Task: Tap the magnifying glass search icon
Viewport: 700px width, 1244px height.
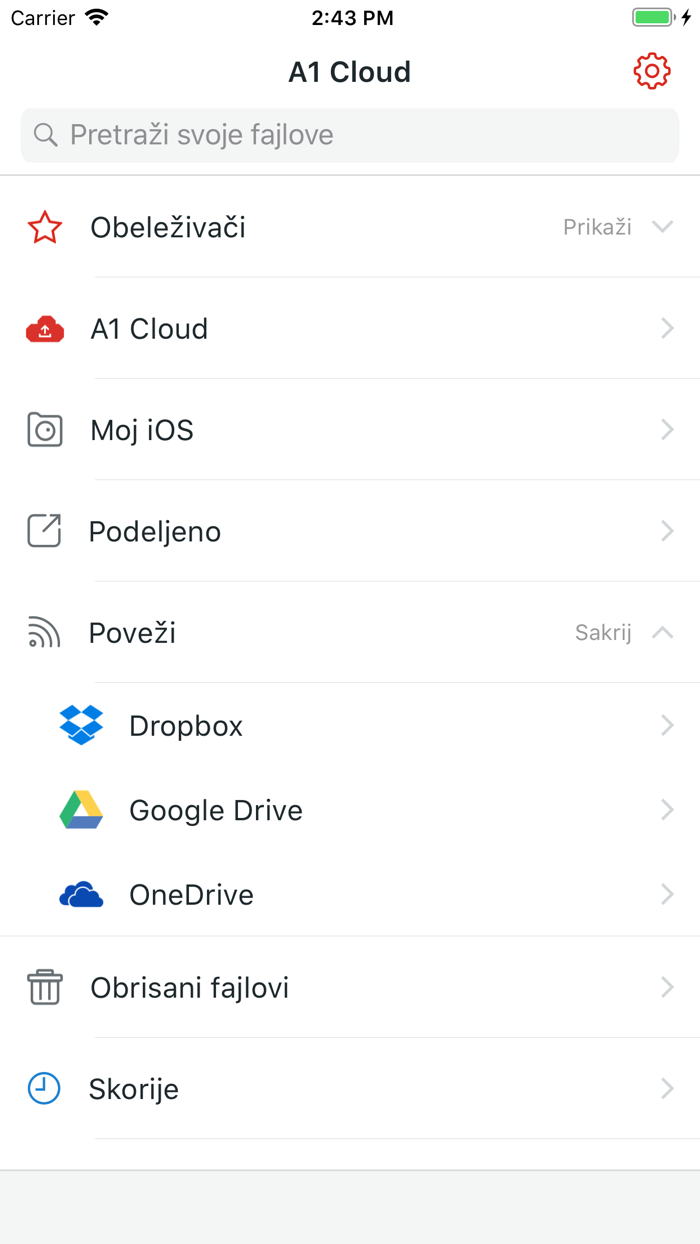Action: click(45, 135)
